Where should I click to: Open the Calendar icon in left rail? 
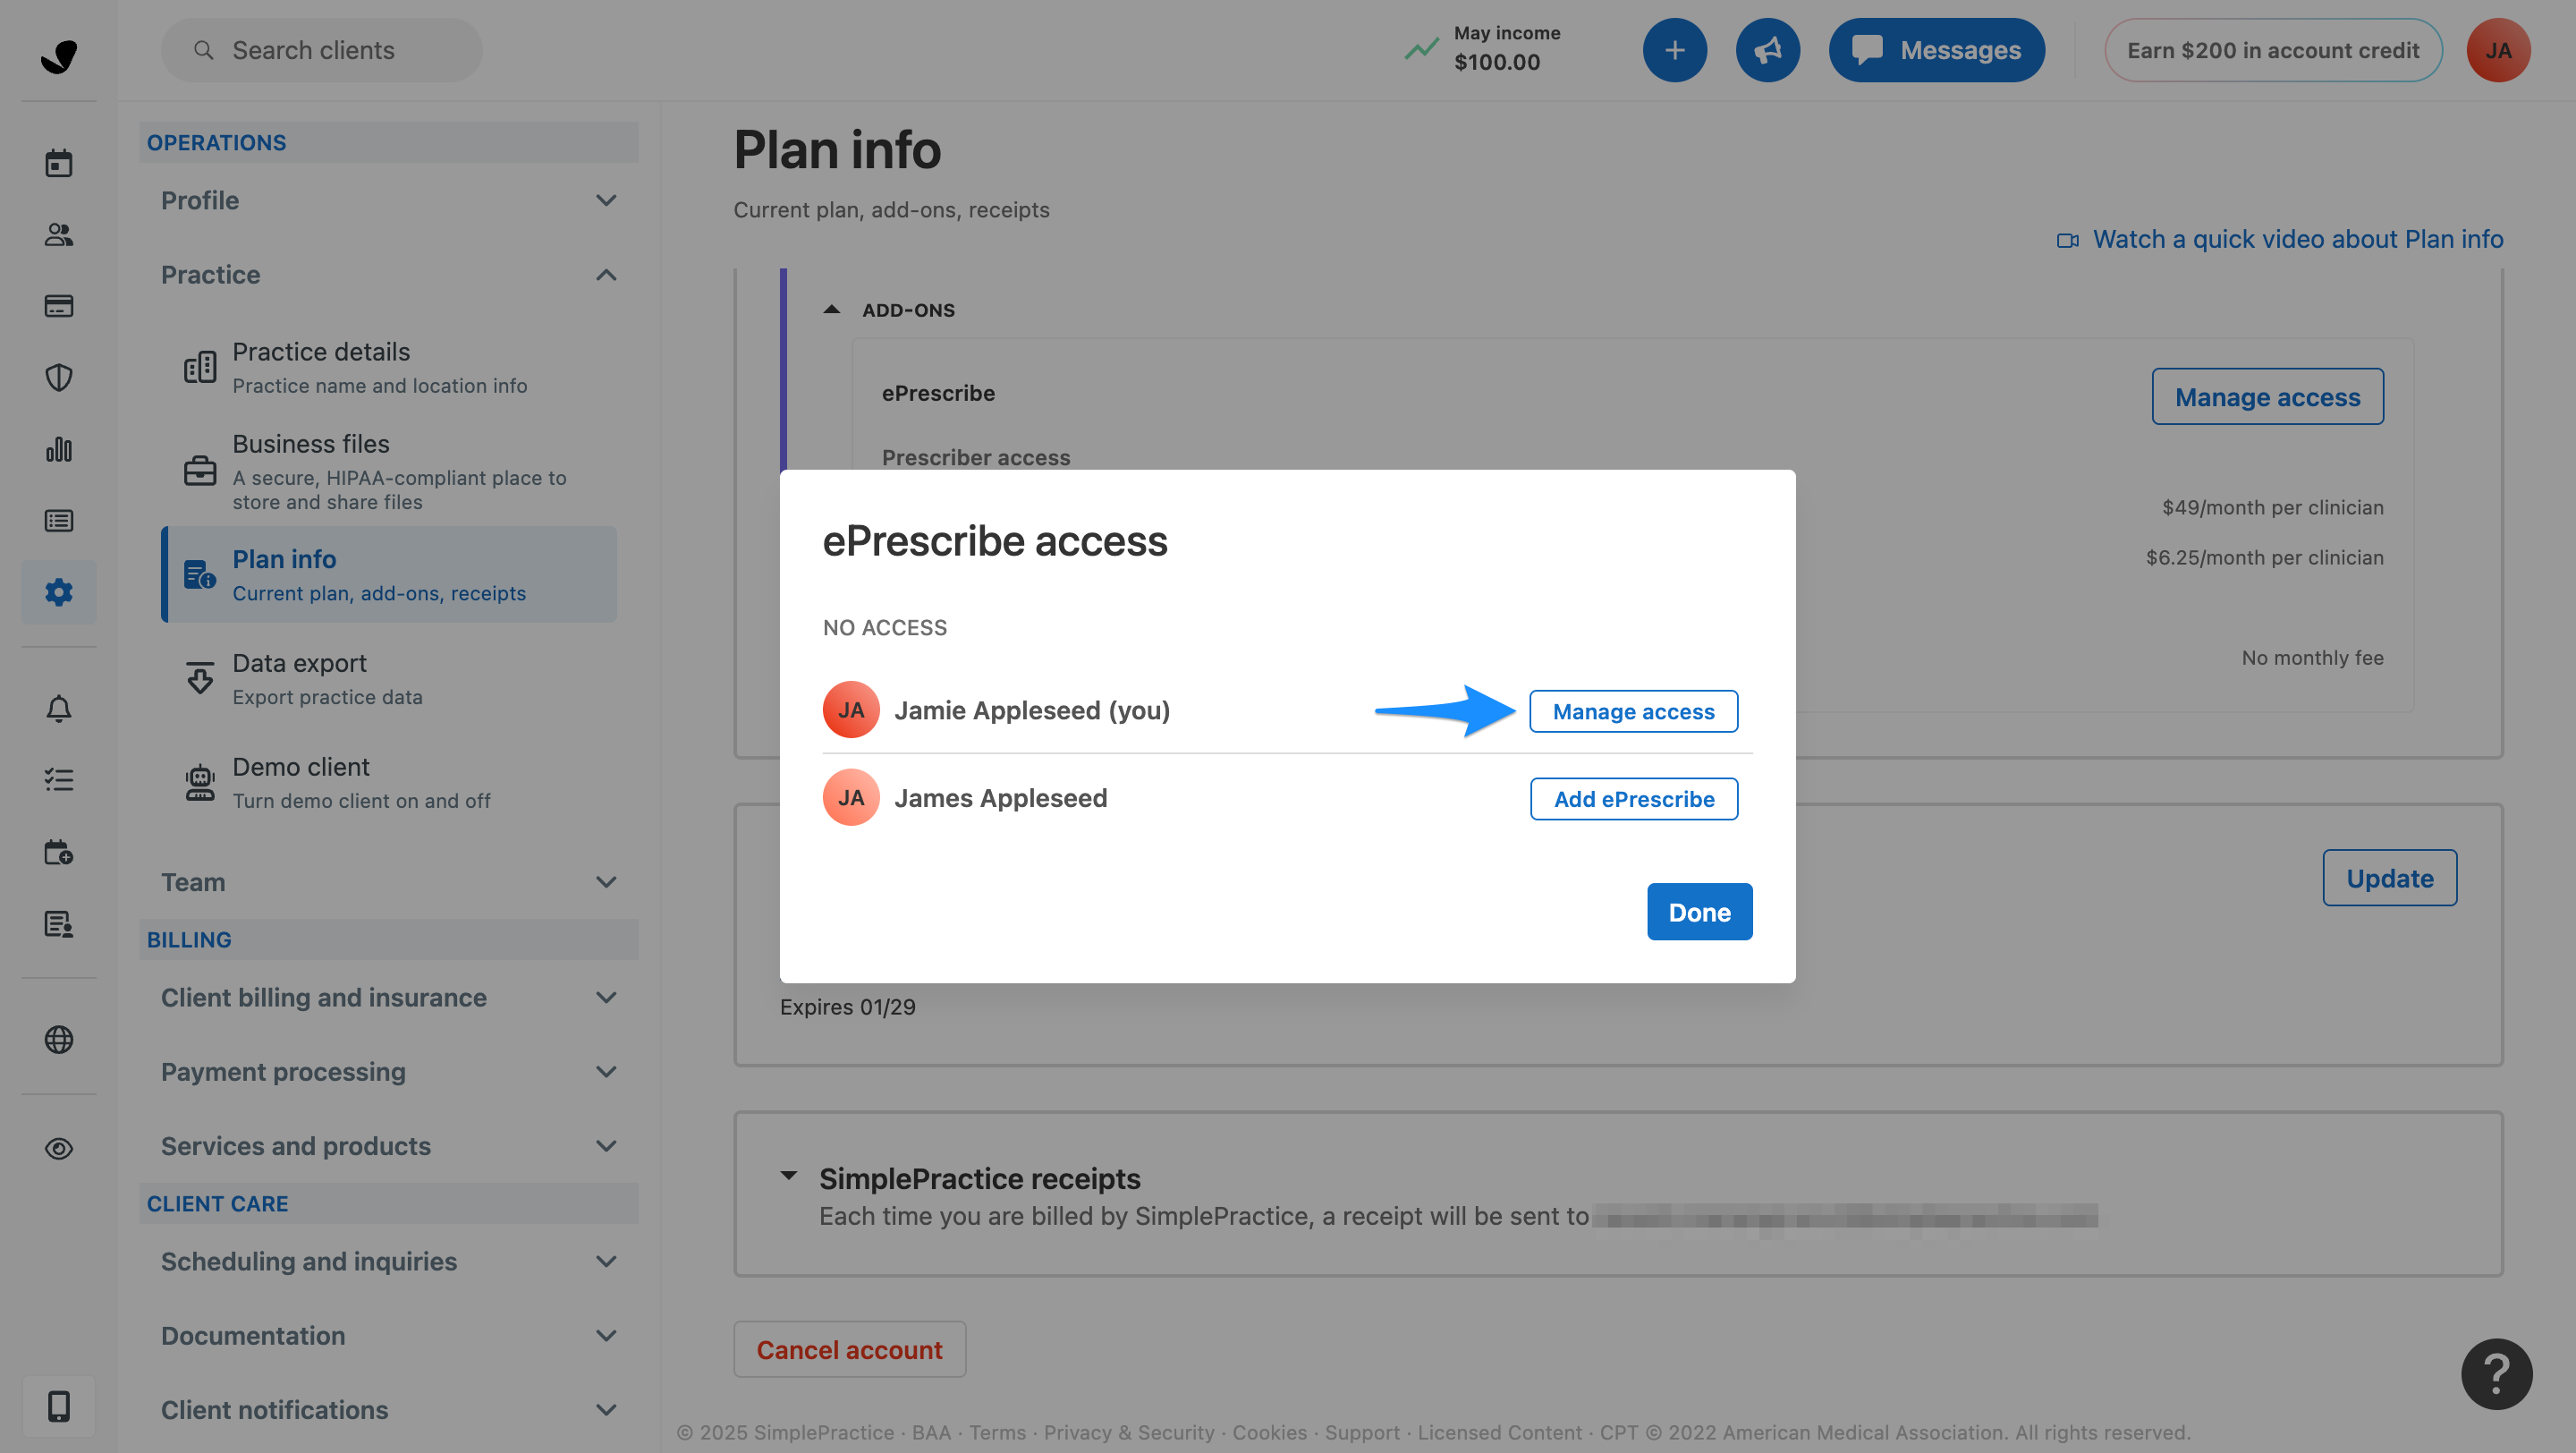tap(59, 163)
